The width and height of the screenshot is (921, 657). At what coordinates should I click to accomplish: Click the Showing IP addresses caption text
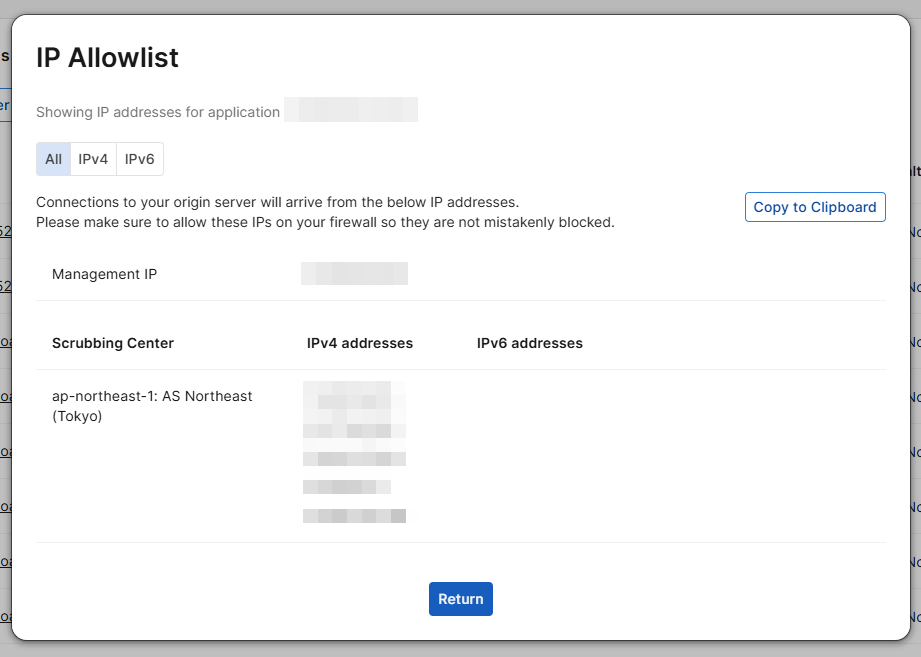coord(157,112)
